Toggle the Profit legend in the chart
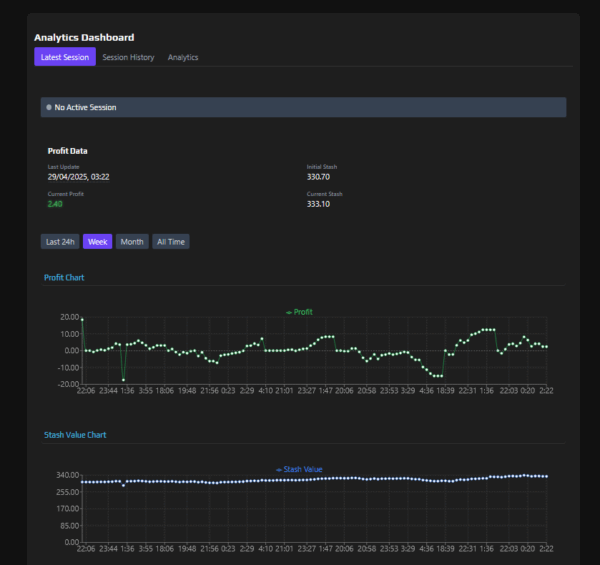Image resolution: width=600 pixels, height=565 pixels. pyautogui.click(x=299, y=312)
